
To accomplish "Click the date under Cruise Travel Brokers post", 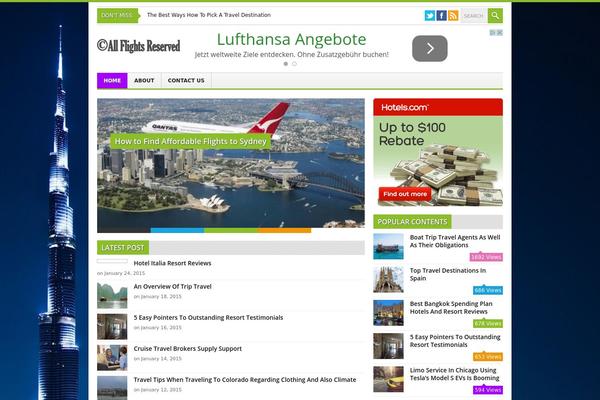I will (158, 359).
